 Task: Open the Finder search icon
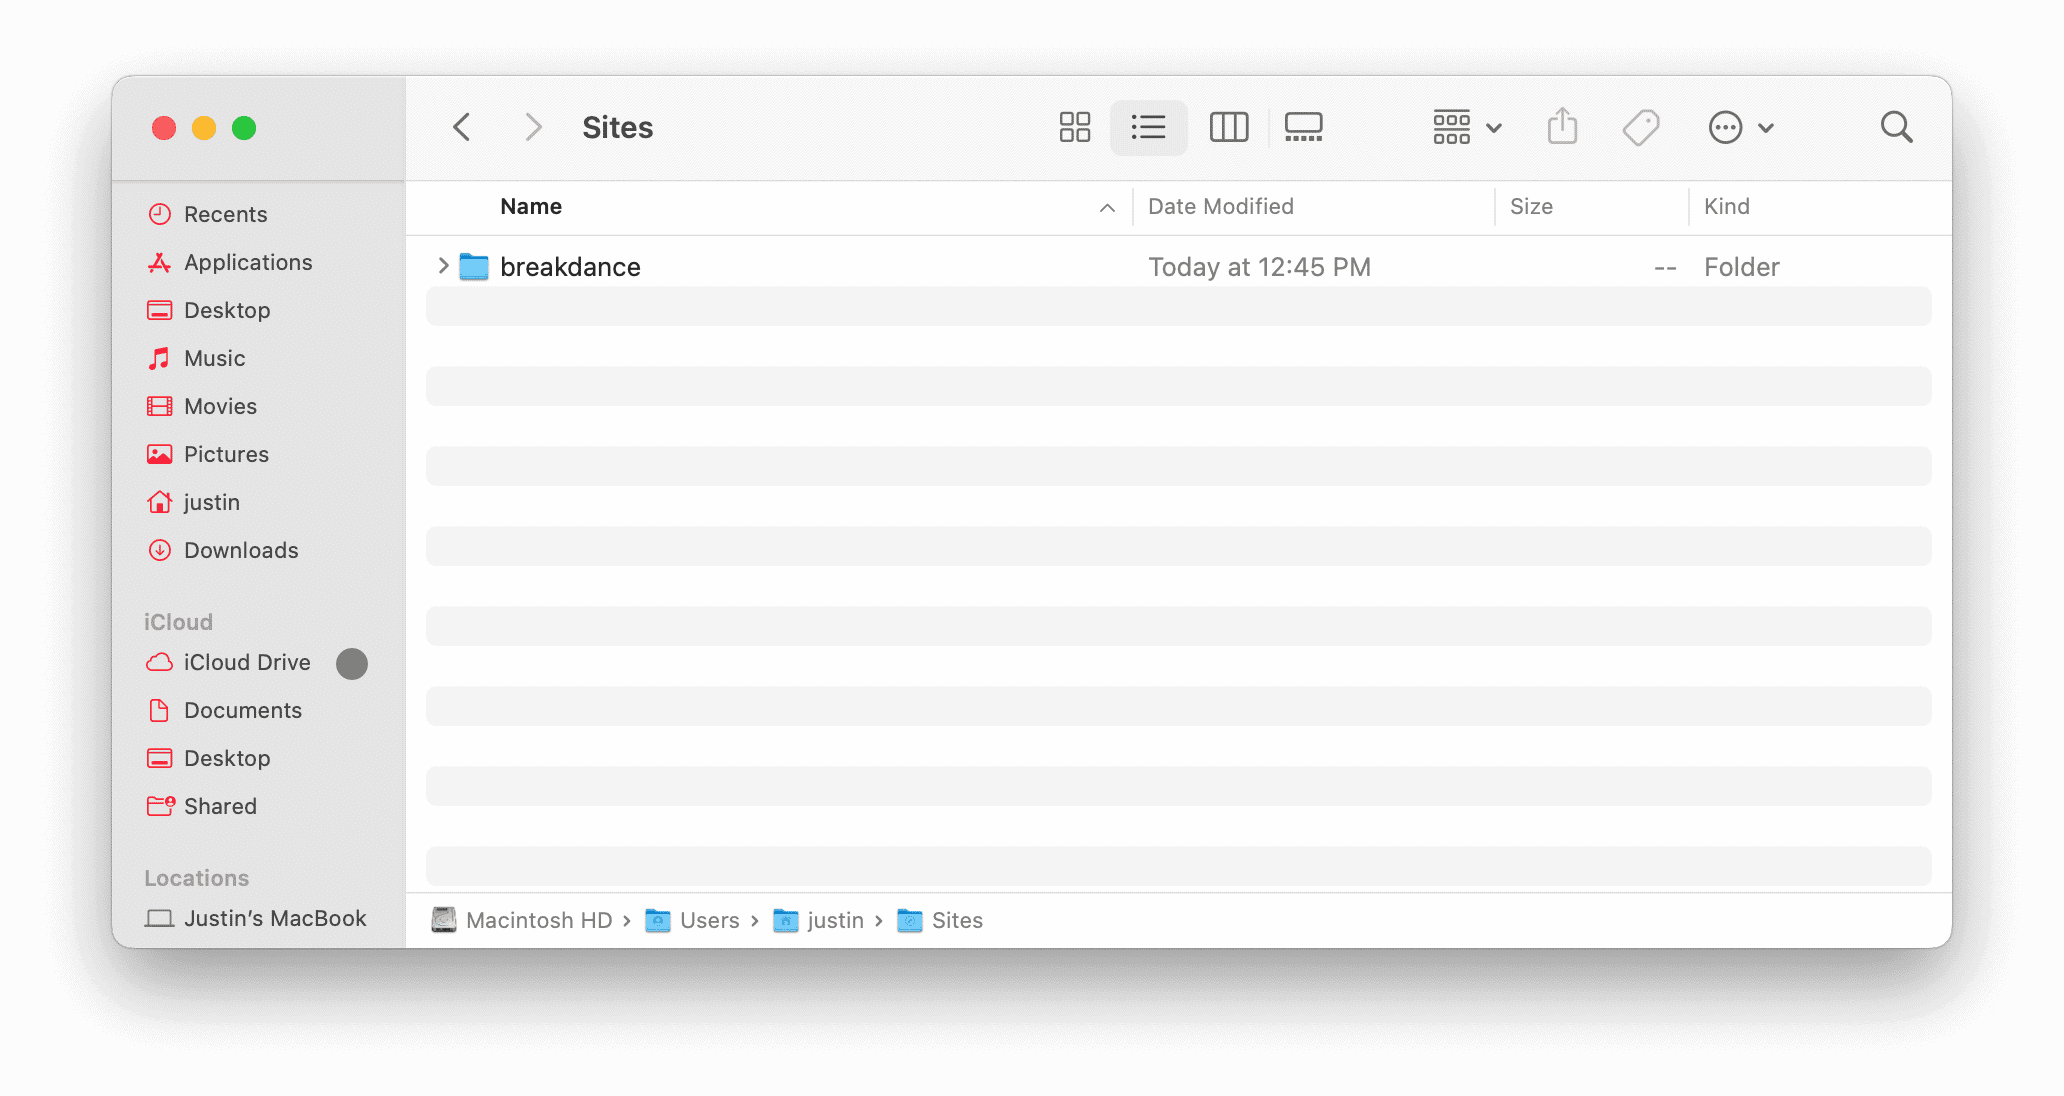1896,127
